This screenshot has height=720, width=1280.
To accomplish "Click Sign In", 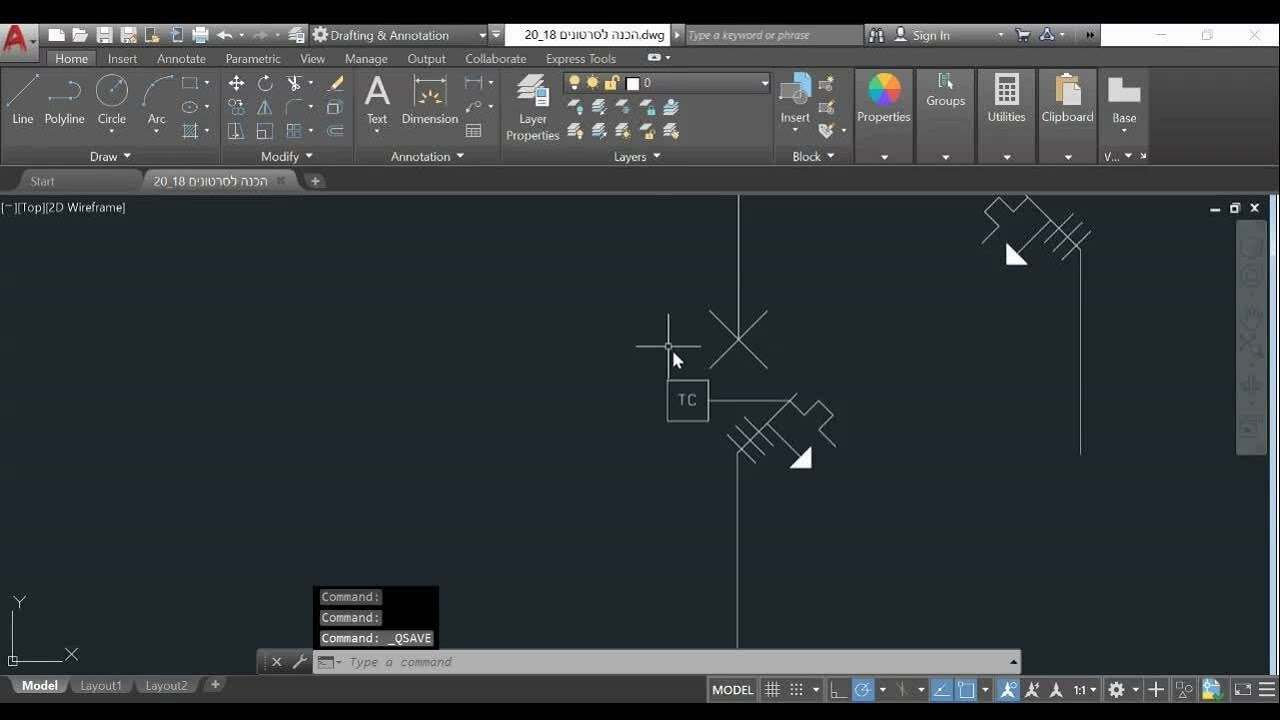I will [931, 35].
